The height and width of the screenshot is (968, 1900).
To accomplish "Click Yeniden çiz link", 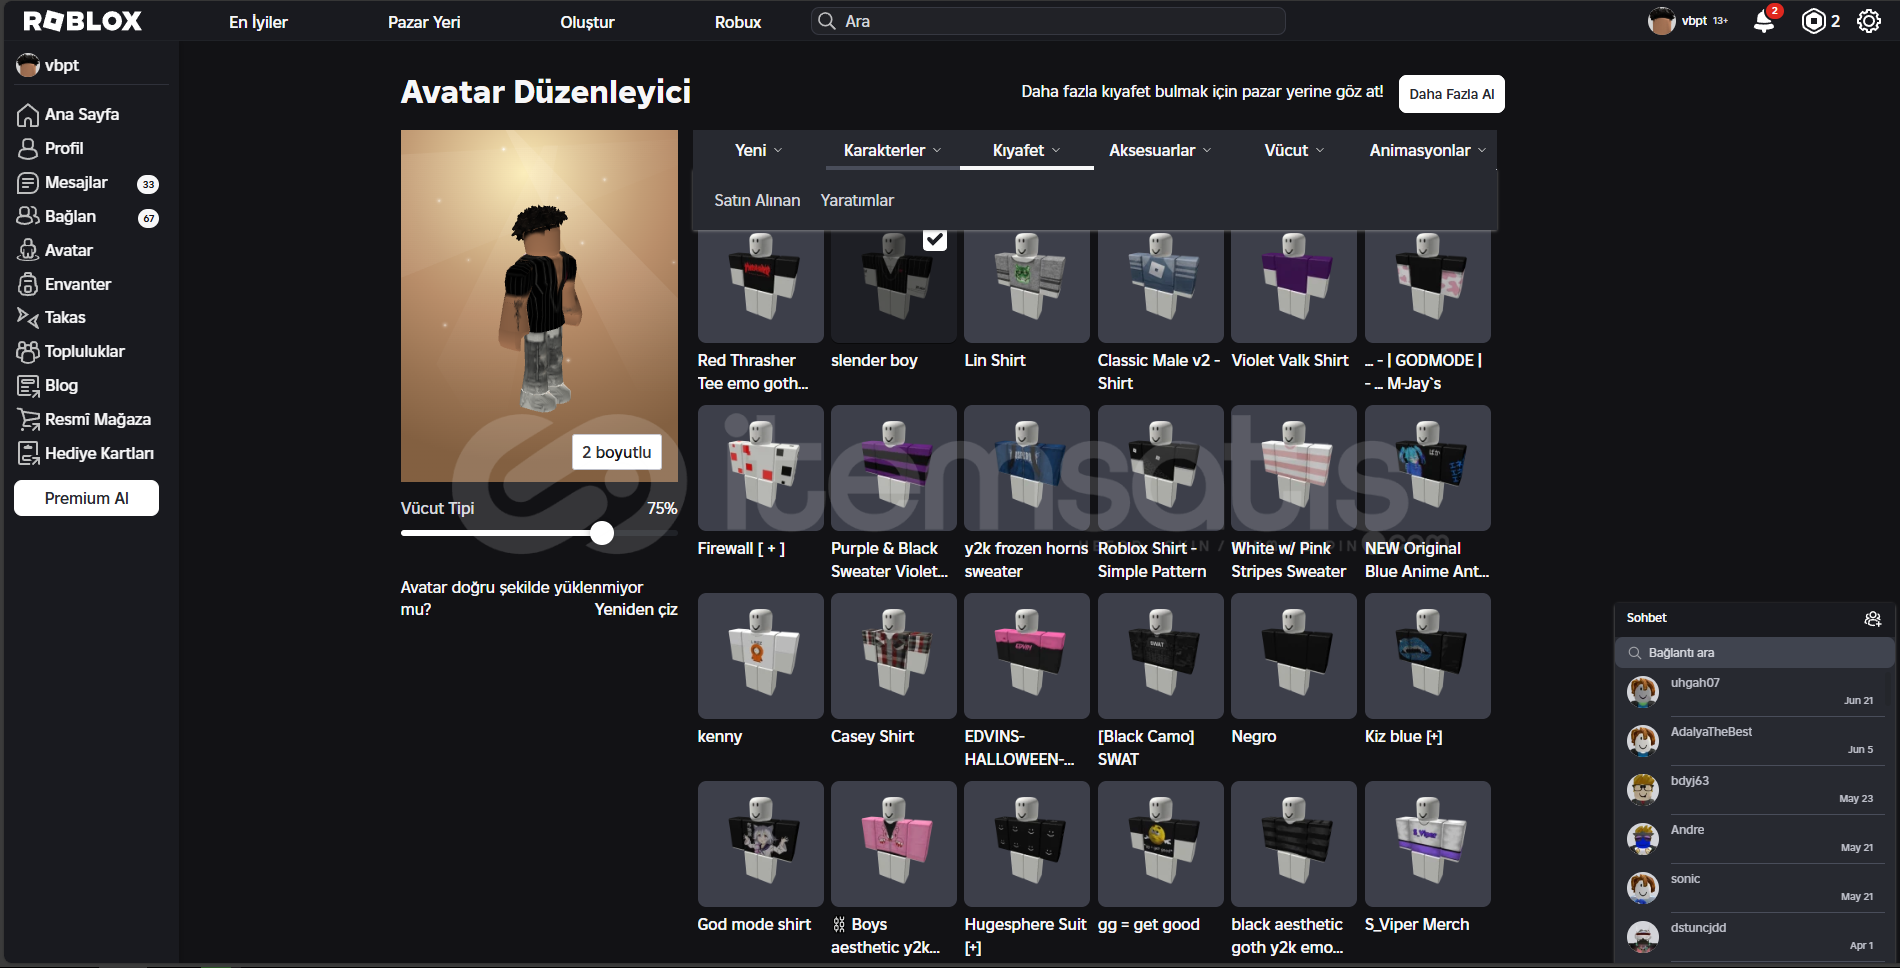I will (x=636, y=609).
